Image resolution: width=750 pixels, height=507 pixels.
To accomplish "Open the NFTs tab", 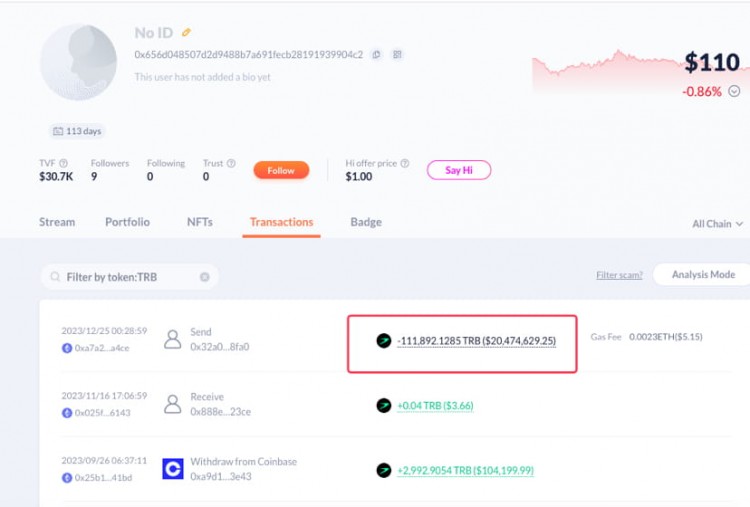I will (x=199, y=222).
